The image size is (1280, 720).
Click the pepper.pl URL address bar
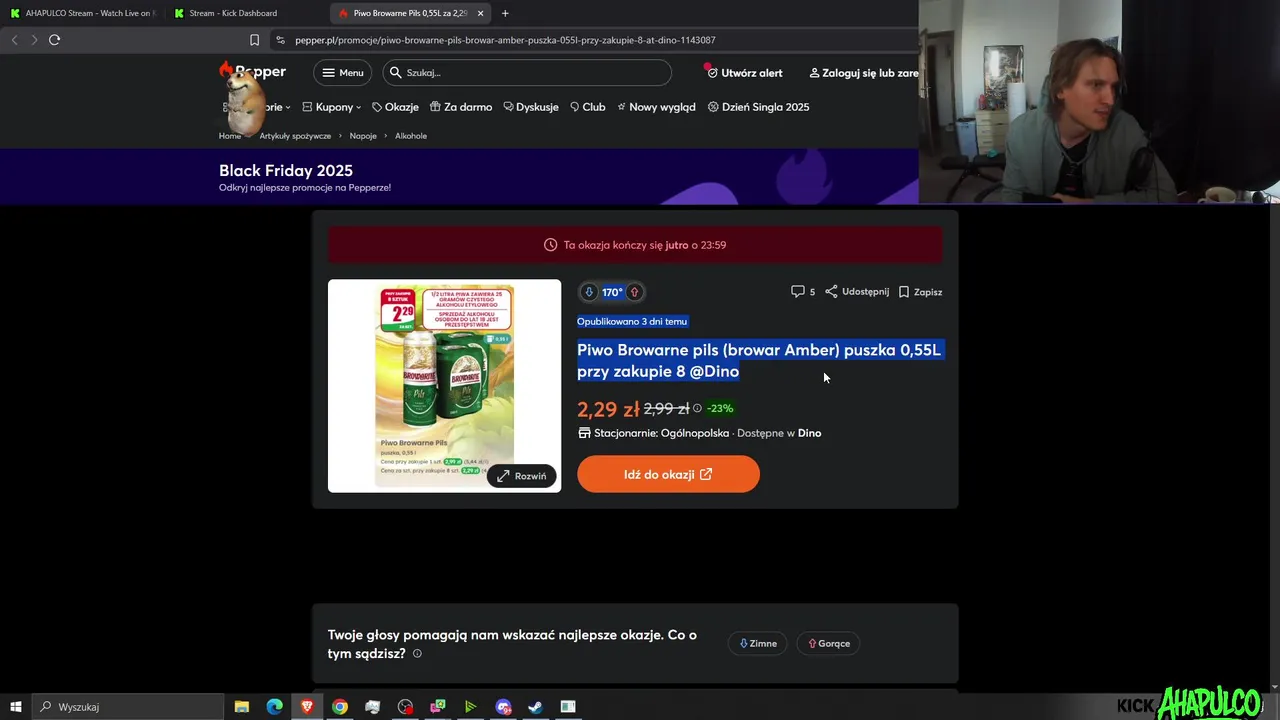coord(596,40)
